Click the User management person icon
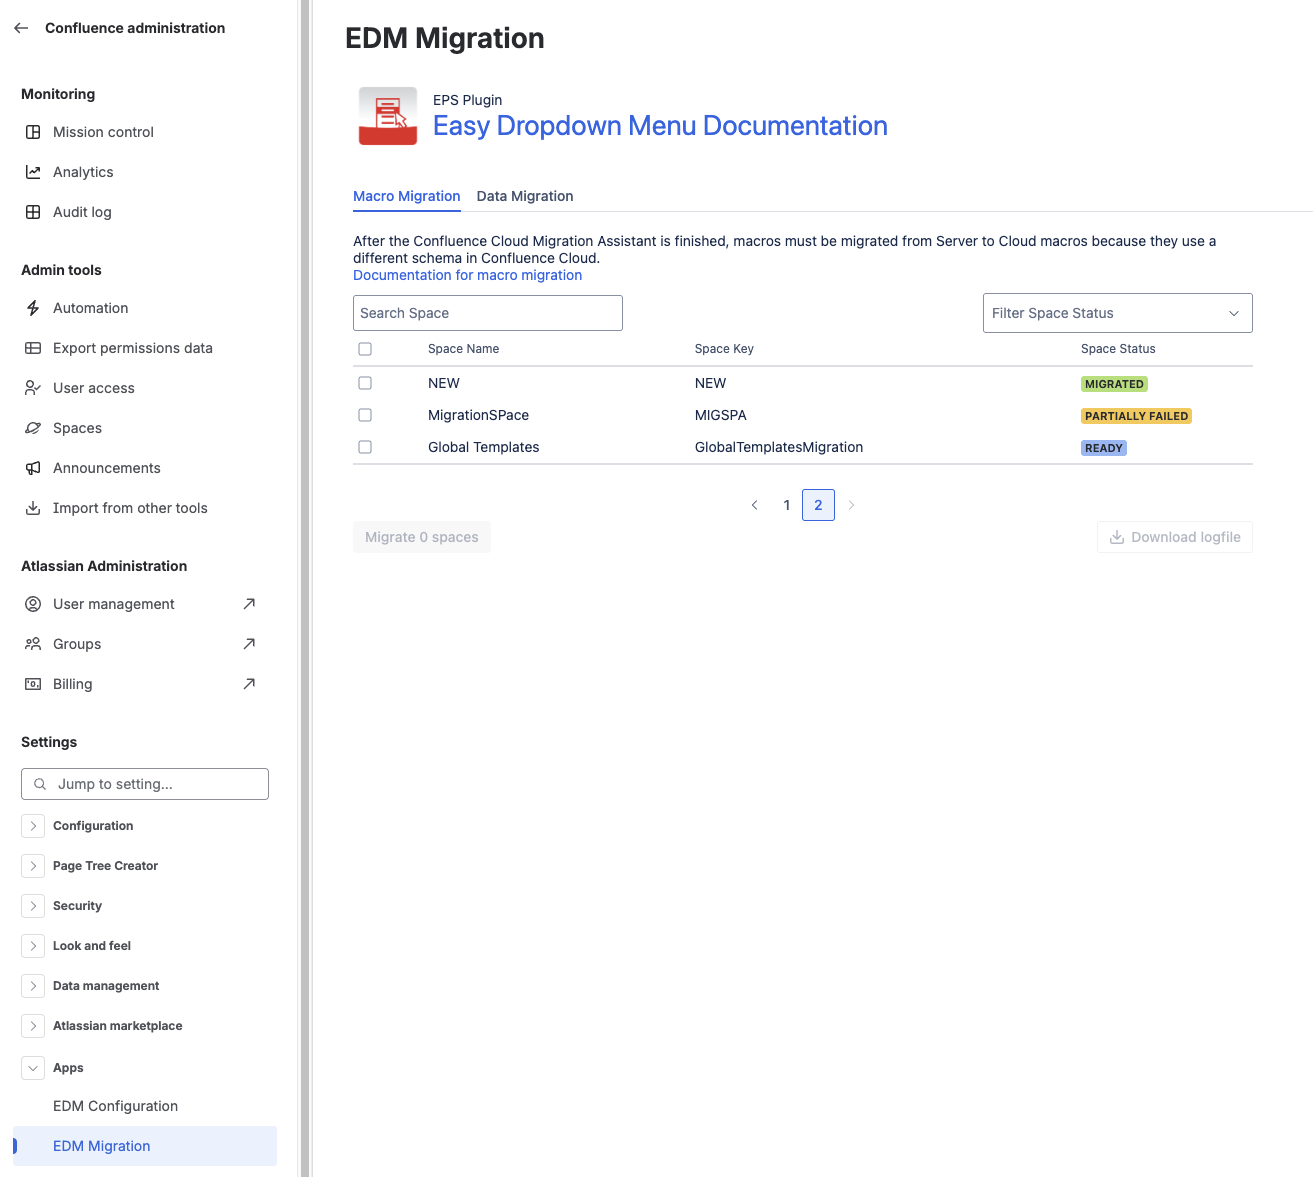1313x1177 pixels. (33, 604)
